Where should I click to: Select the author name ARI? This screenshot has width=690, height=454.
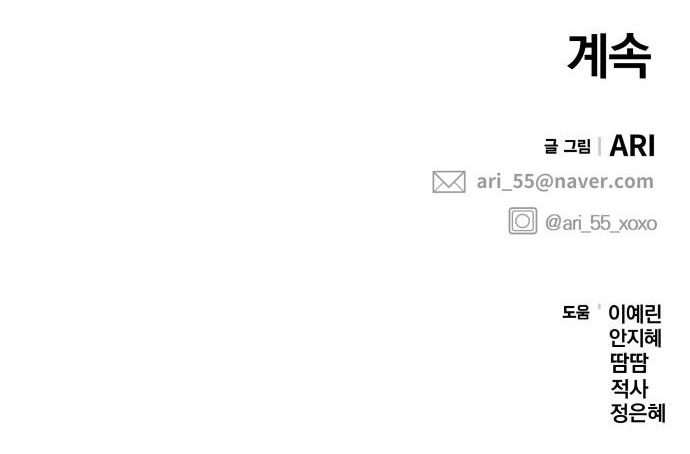(x=632, y=146)
